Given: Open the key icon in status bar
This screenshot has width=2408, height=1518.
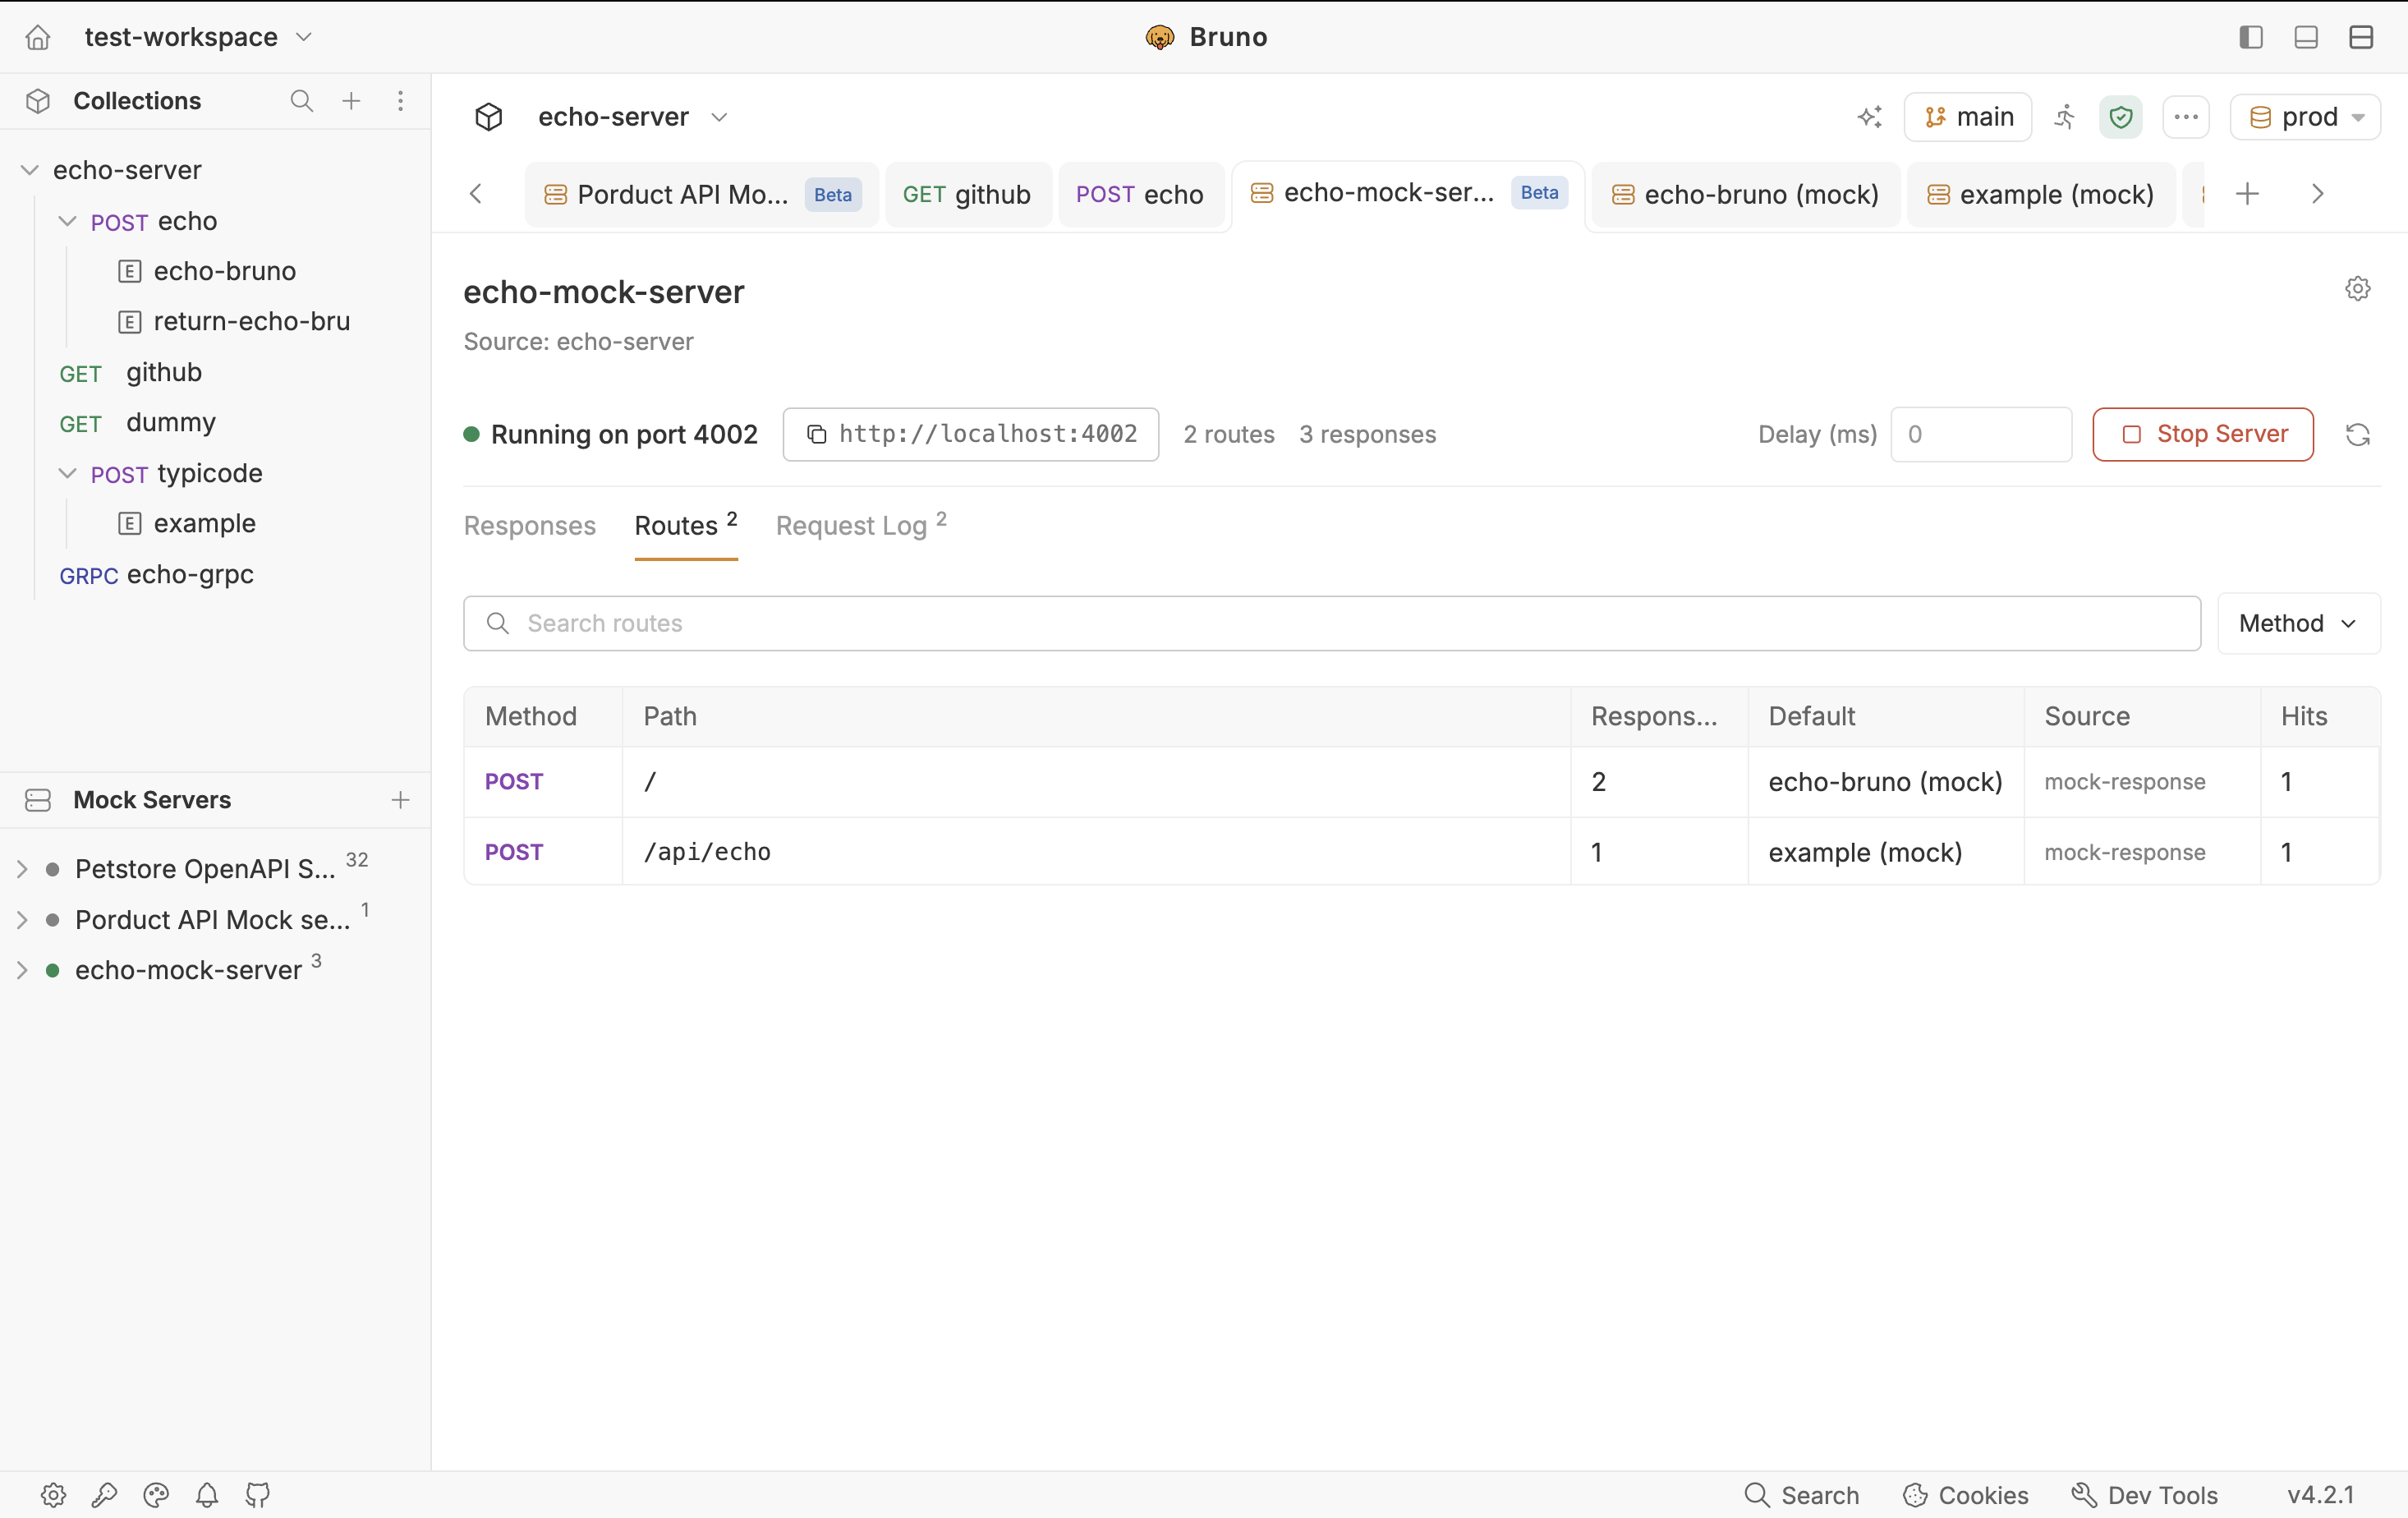Looking at the screenshot, I should (104, 1494).
